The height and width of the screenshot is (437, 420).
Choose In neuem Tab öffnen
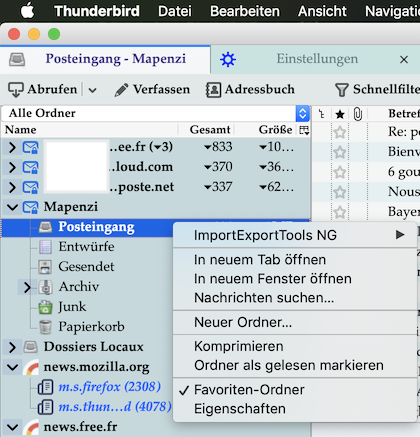(x=295, y=260)
